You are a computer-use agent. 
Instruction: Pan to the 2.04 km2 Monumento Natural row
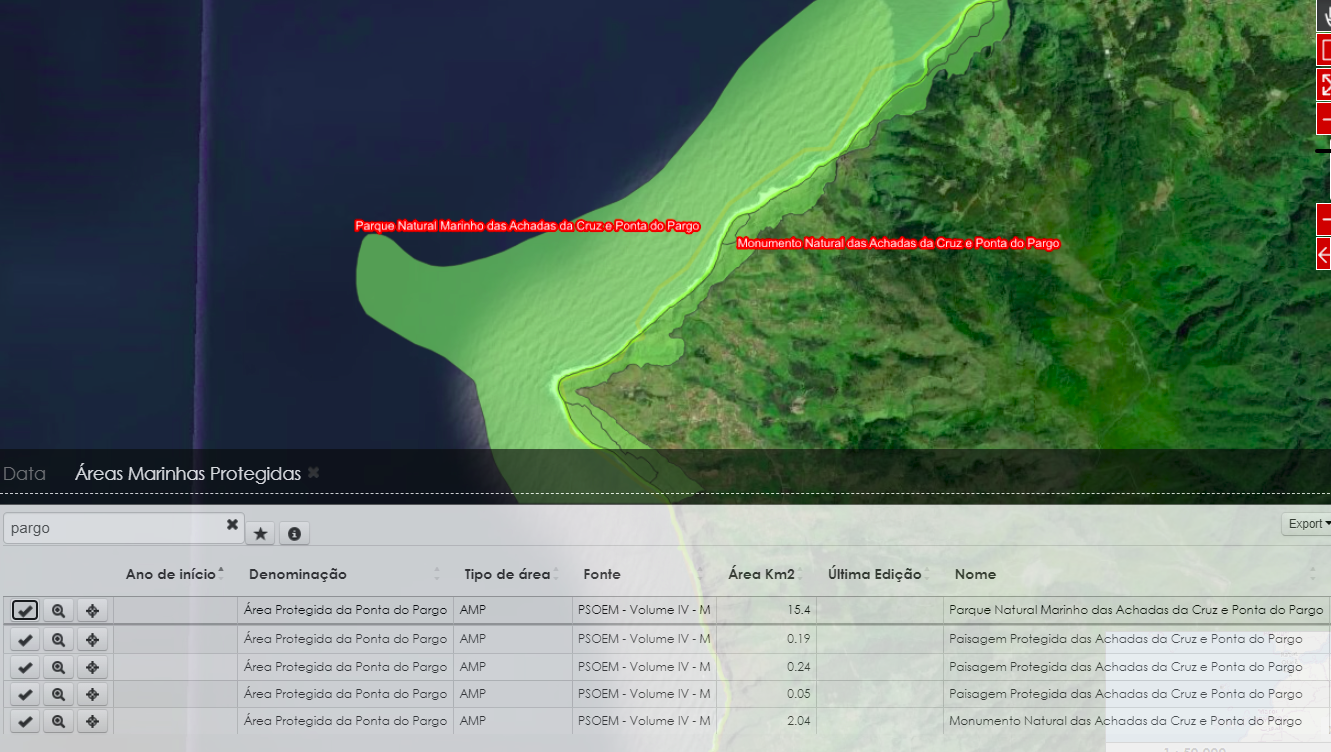(92, 721)
